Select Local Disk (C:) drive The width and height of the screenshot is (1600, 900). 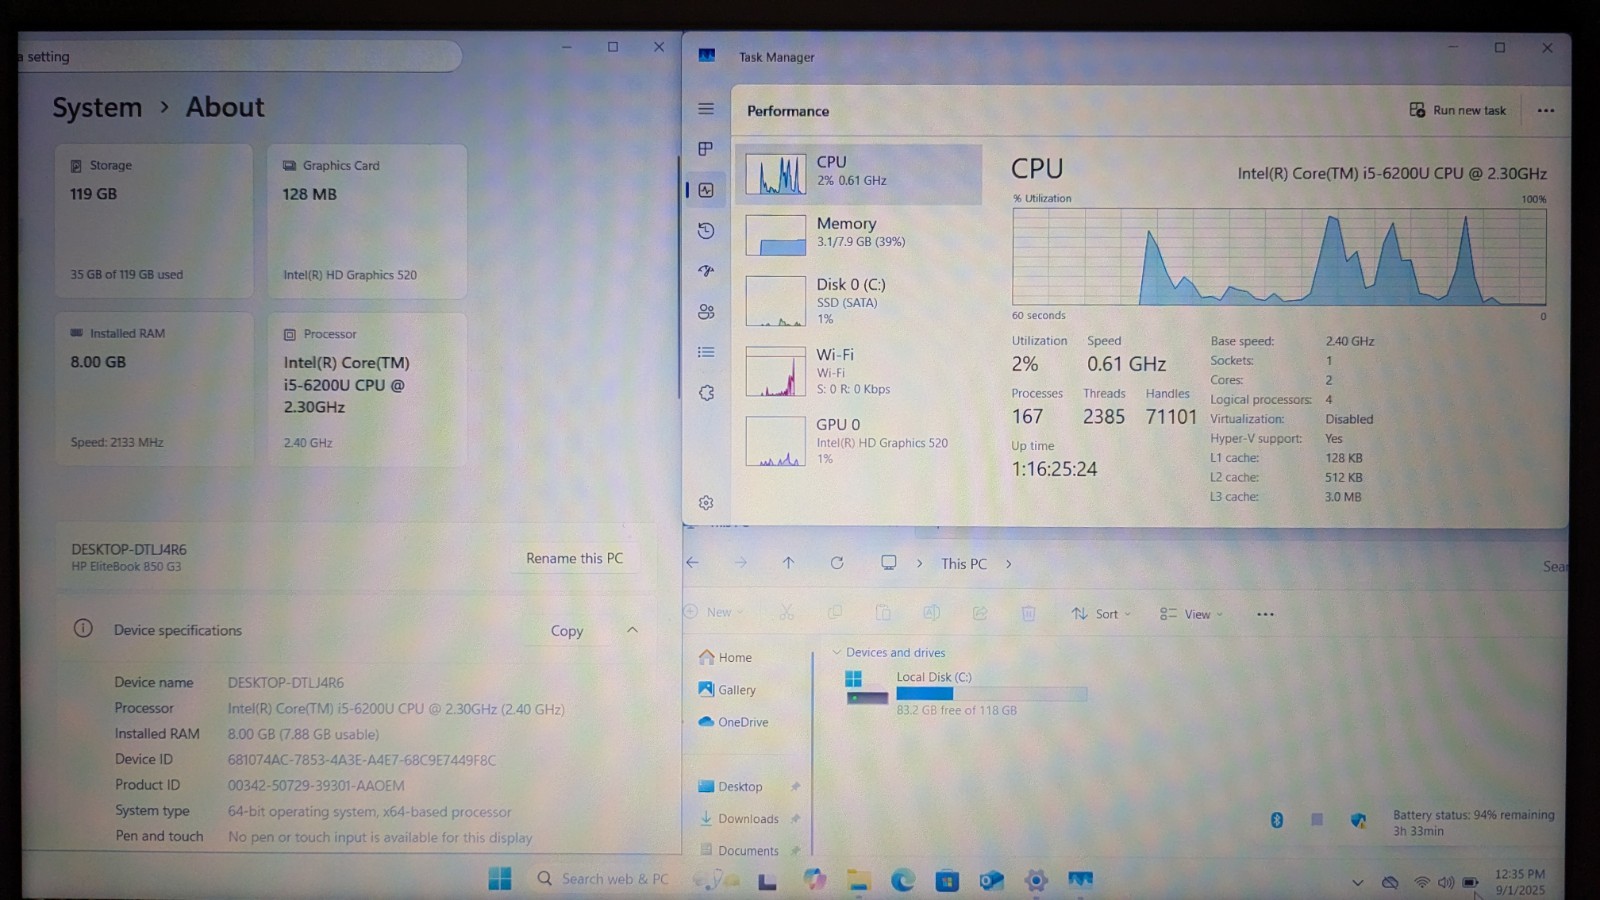[x=965, y=692]
